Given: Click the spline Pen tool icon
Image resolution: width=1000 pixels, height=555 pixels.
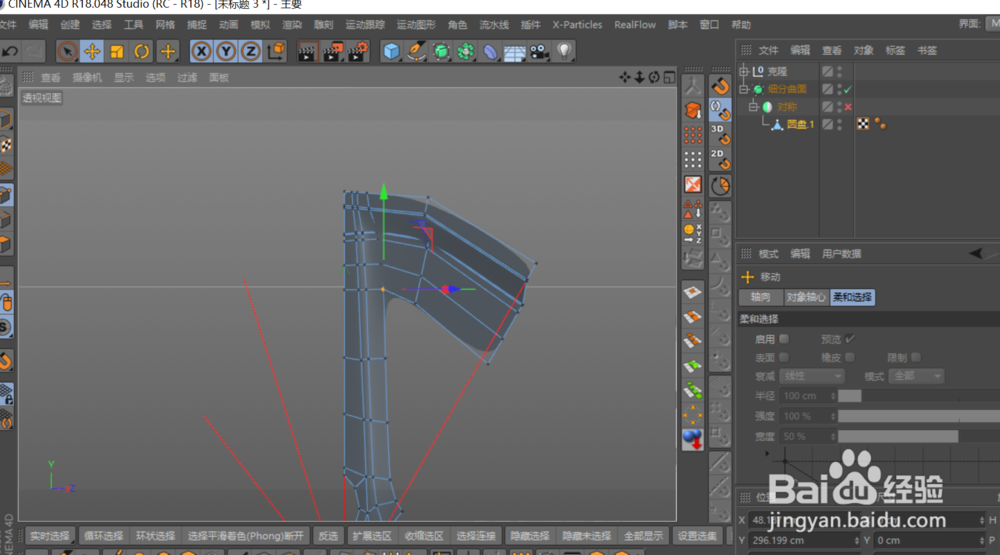Looking at the screenshot, I should pyautogui.click(x=416, y=52).
